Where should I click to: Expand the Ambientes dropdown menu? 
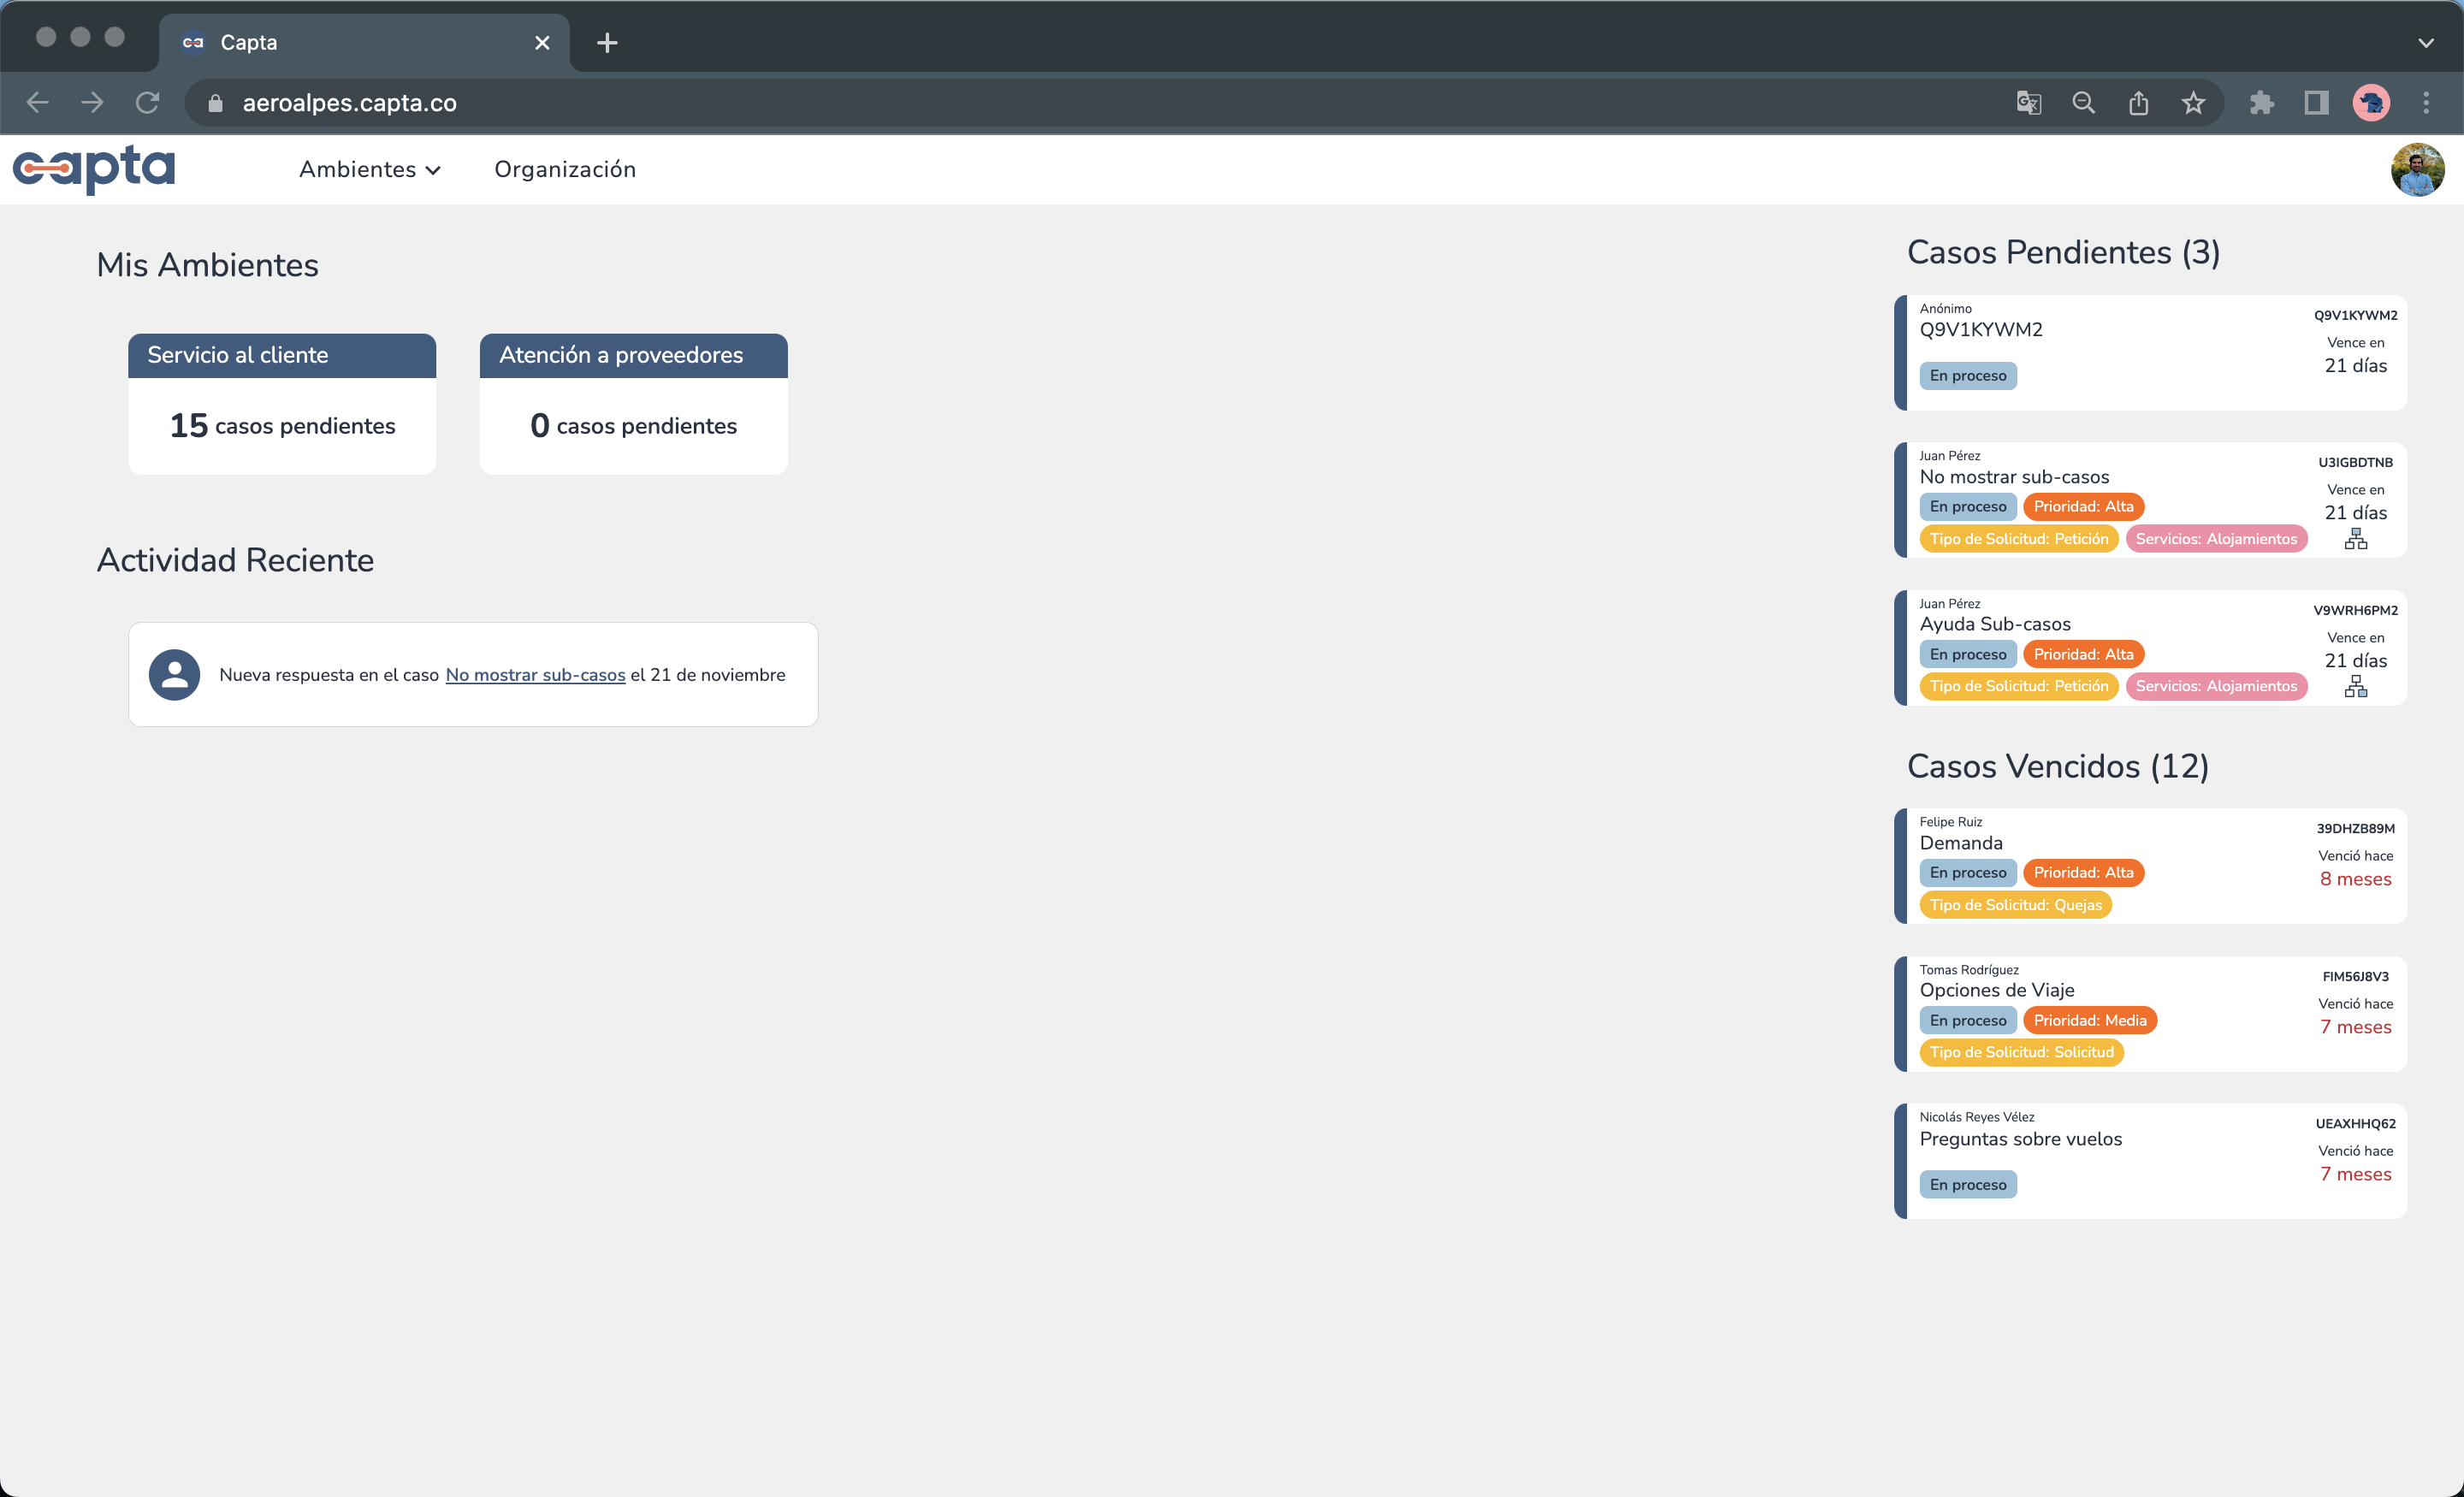(x=369, y=170)
